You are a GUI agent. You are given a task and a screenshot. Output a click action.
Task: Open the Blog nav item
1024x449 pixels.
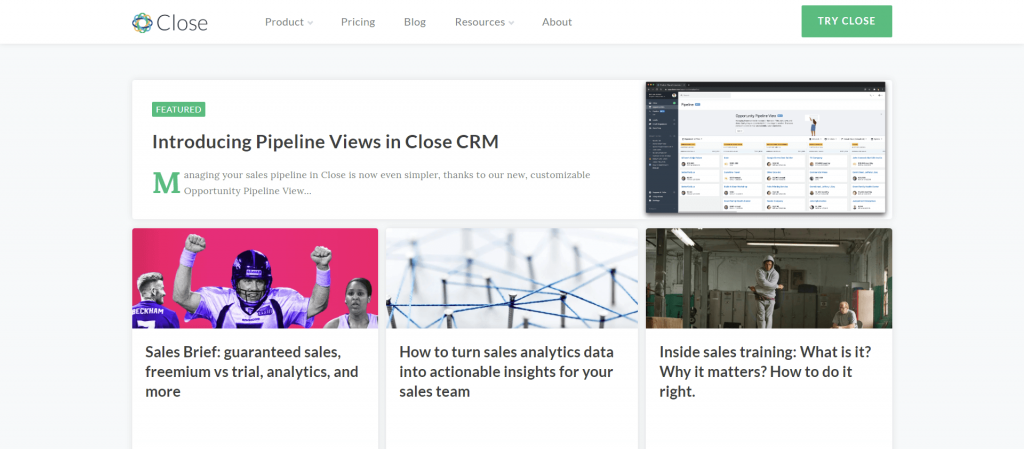pyautogui.click(x=415, y=22)
